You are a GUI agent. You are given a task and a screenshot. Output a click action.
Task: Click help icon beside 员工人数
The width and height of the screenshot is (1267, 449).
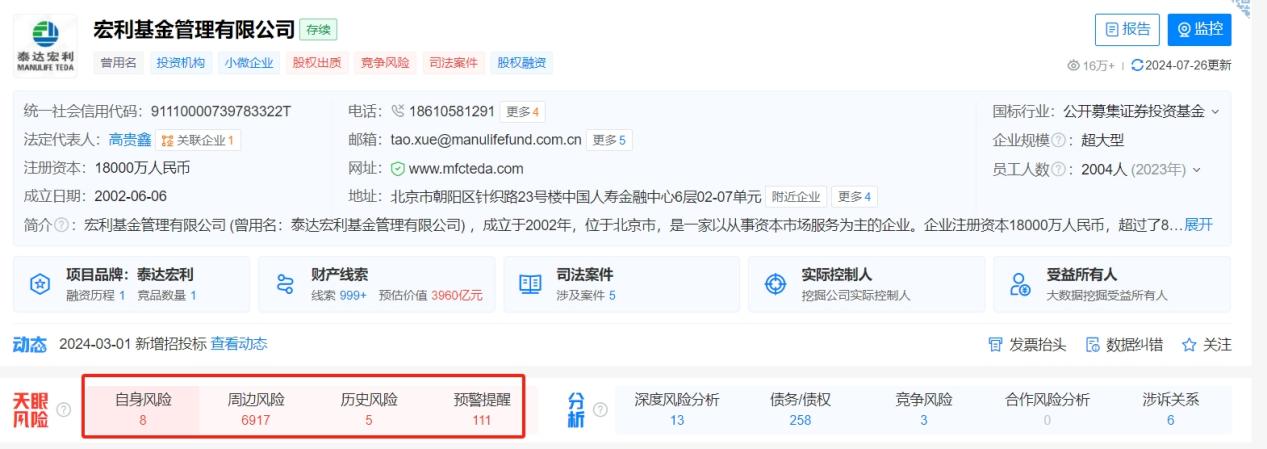(x=1057, y=169)
